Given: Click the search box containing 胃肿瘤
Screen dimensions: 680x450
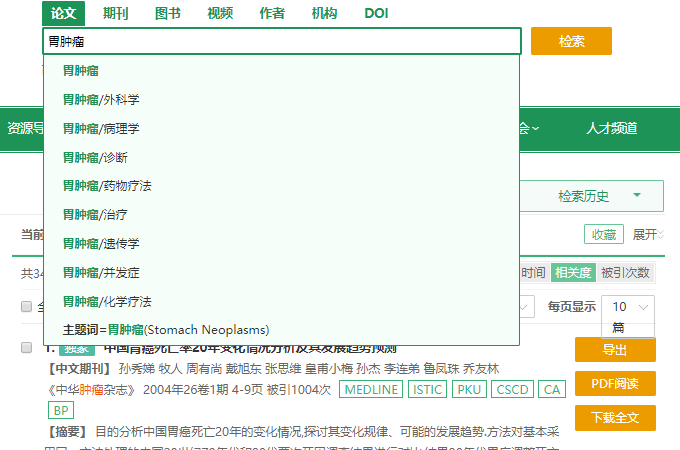Looking at the screenshot, I should click(x=282, y=41).
